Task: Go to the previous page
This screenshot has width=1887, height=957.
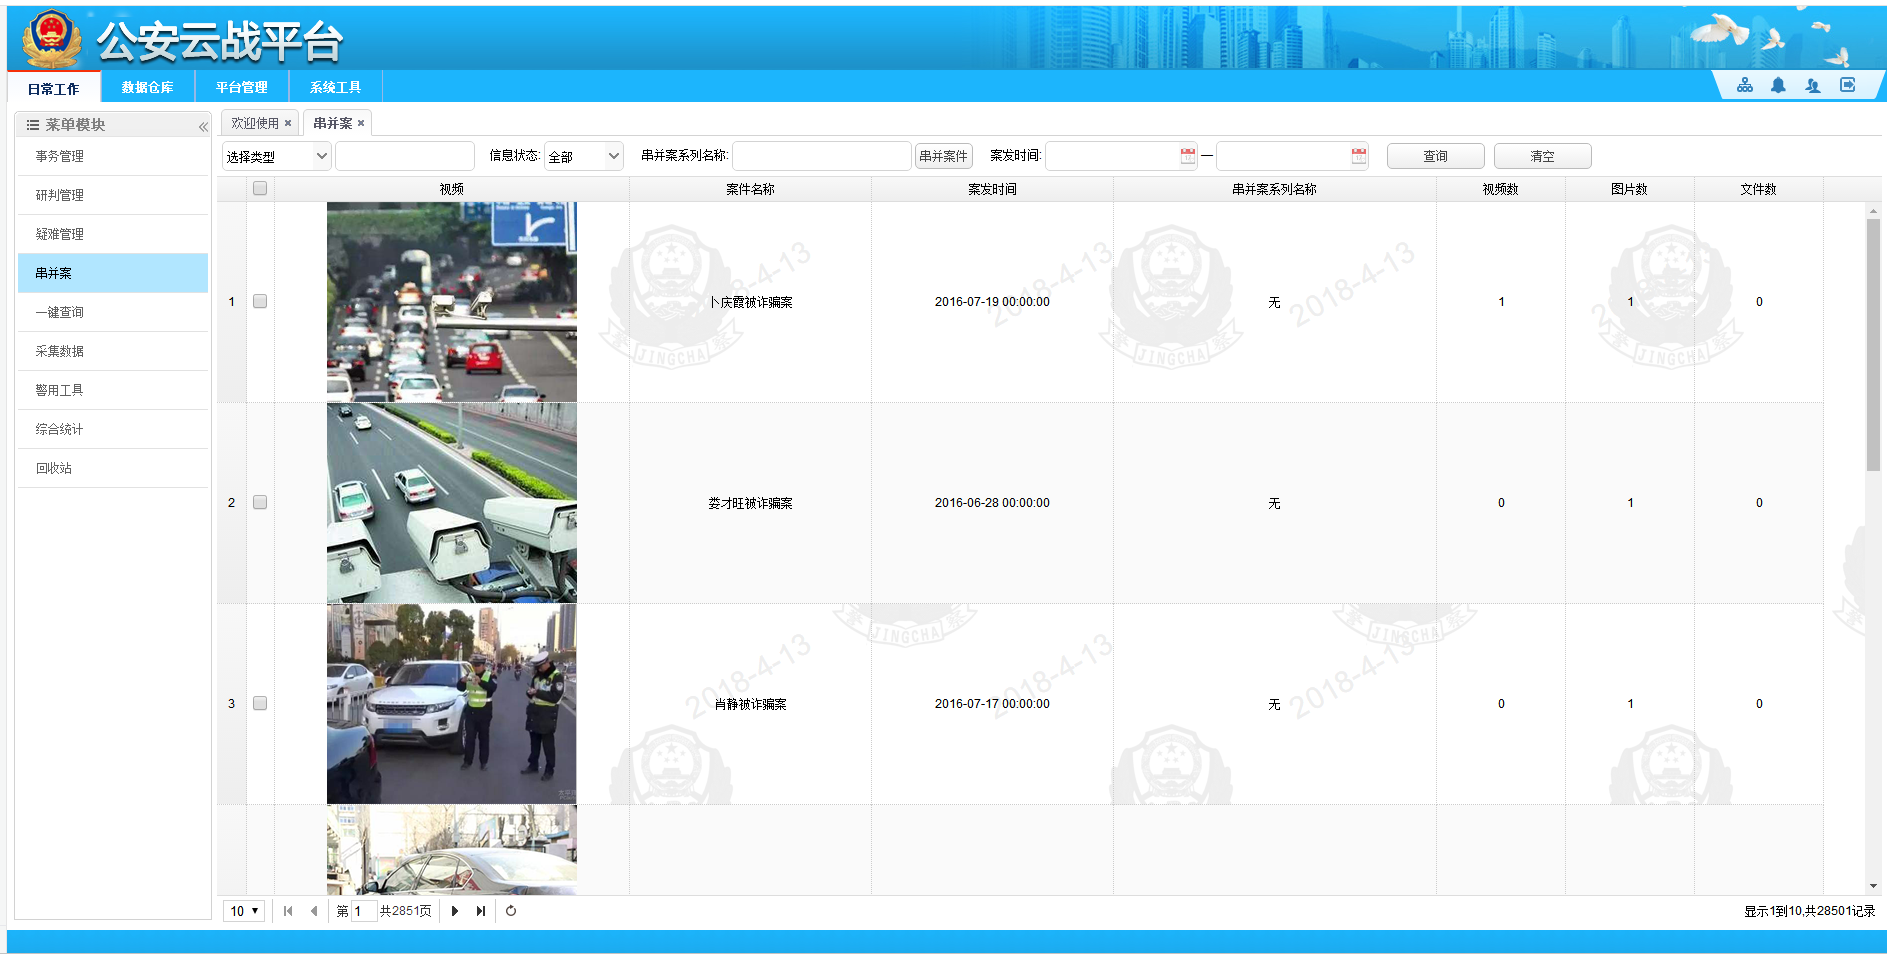Action: point(314,911)
